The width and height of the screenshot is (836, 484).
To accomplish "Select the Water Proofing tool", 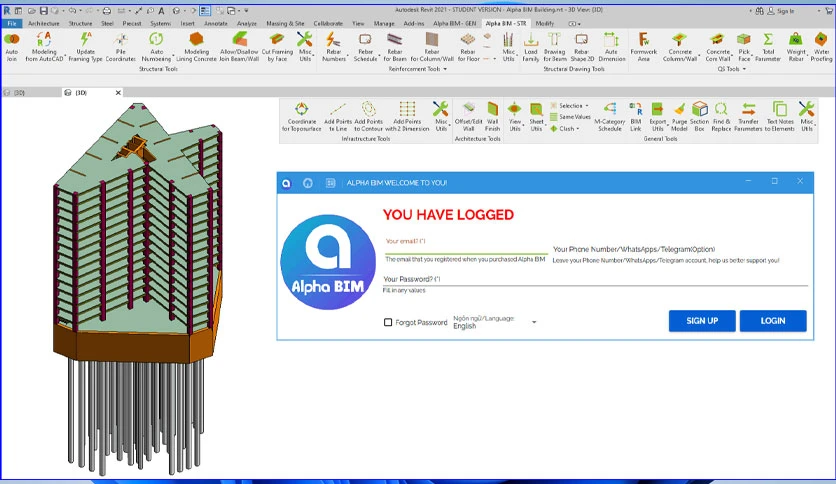I will tap(821, 46).
